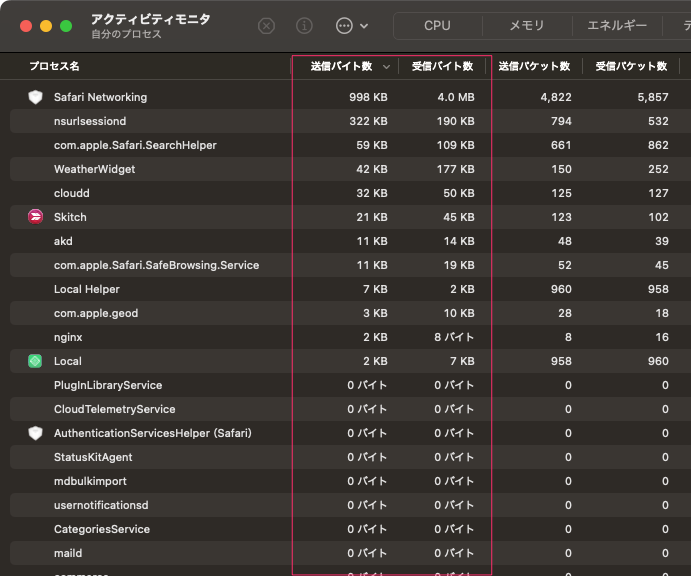The image size is (691, 576).
Task: Sort by 受信バイト数 column header
Action: pos(442,66)
